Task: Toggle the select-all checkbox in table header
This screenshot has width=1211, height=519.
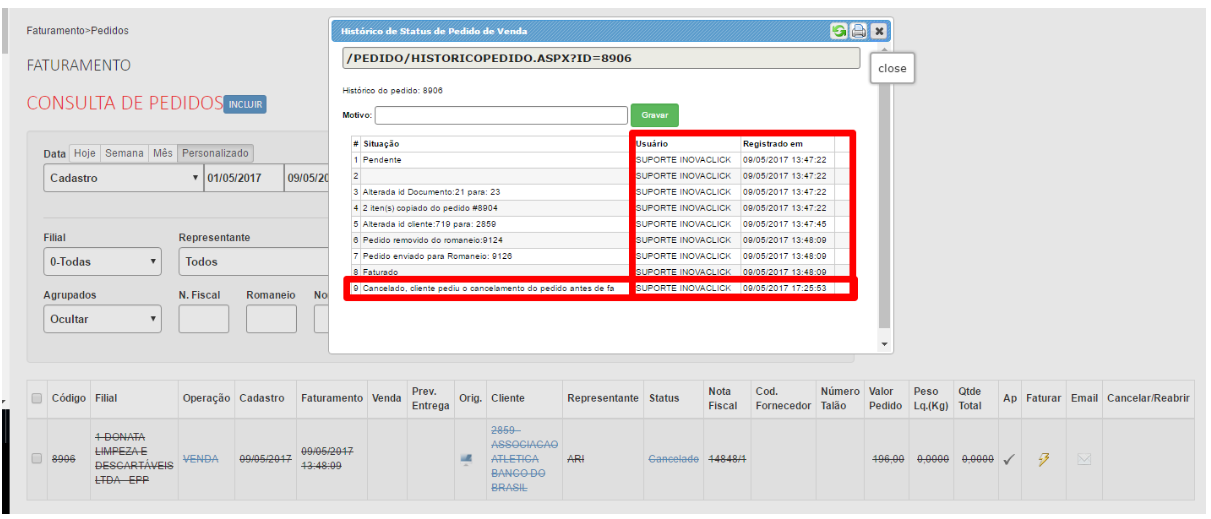Action: point(37,398)
